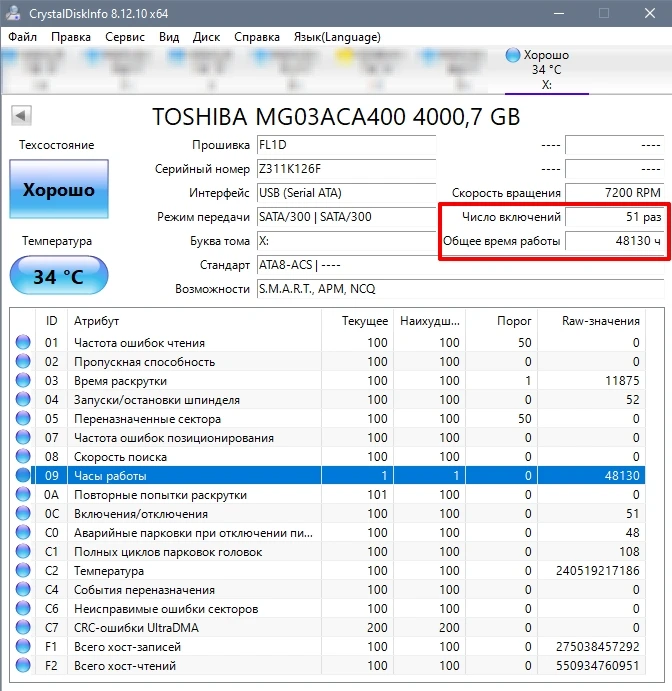672x691 pixels.
Task: Click the status icon of attribute 08
Action: pyautogui.click(x=23, y=456)
